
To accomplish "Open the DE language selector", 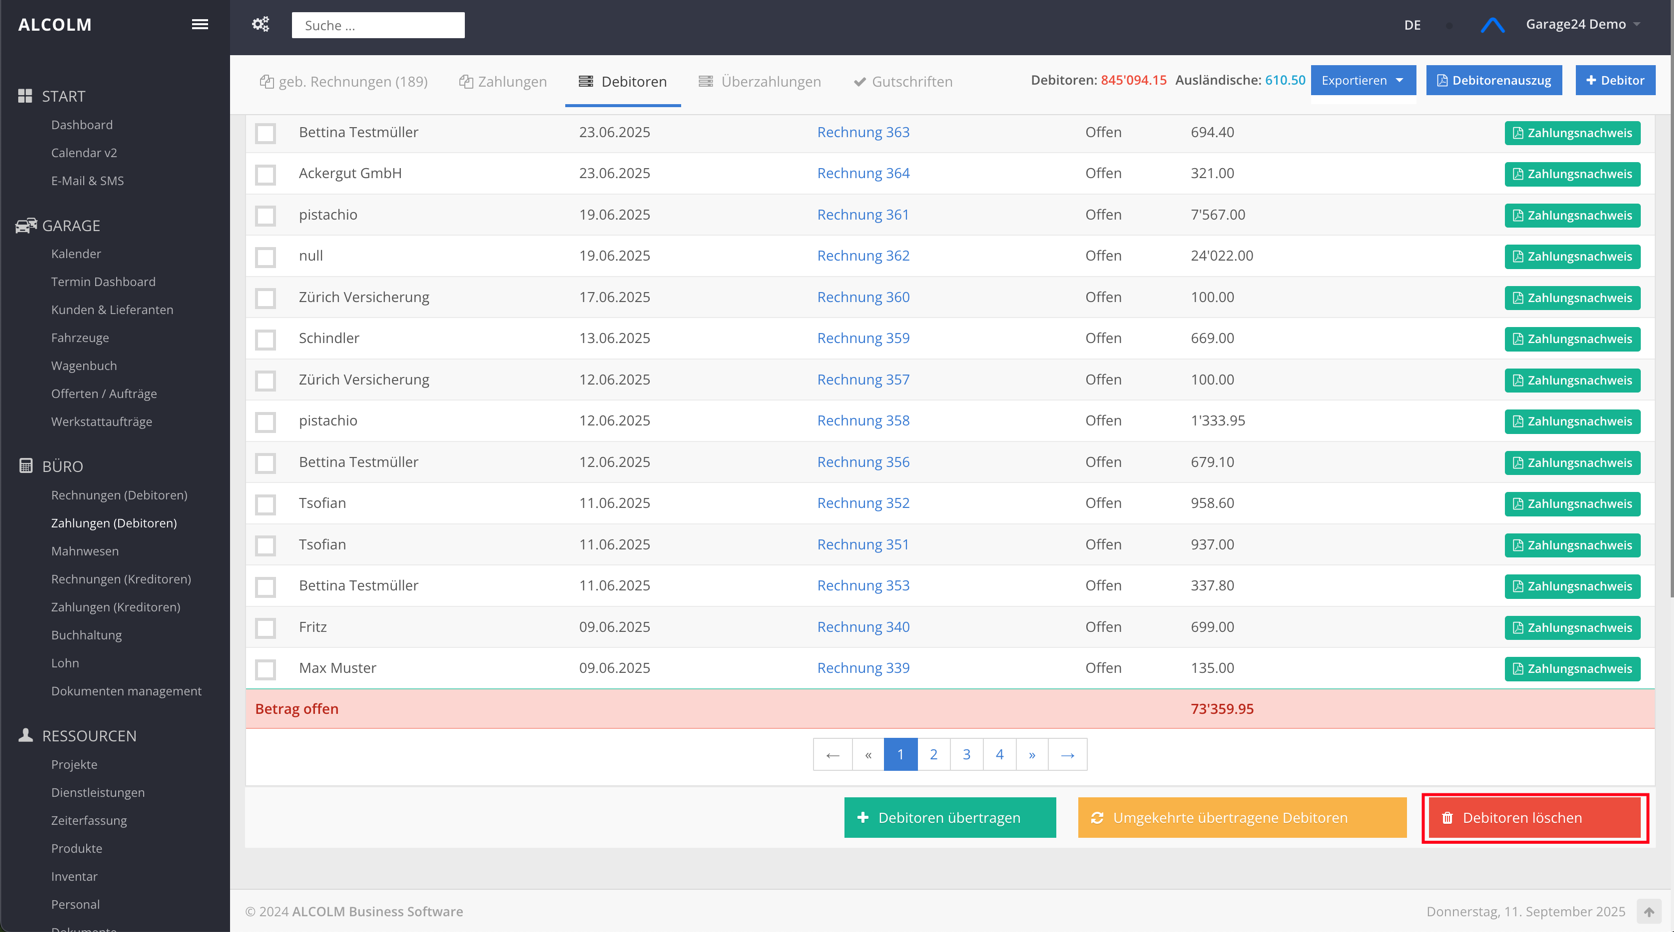I will click(1412, 25).
